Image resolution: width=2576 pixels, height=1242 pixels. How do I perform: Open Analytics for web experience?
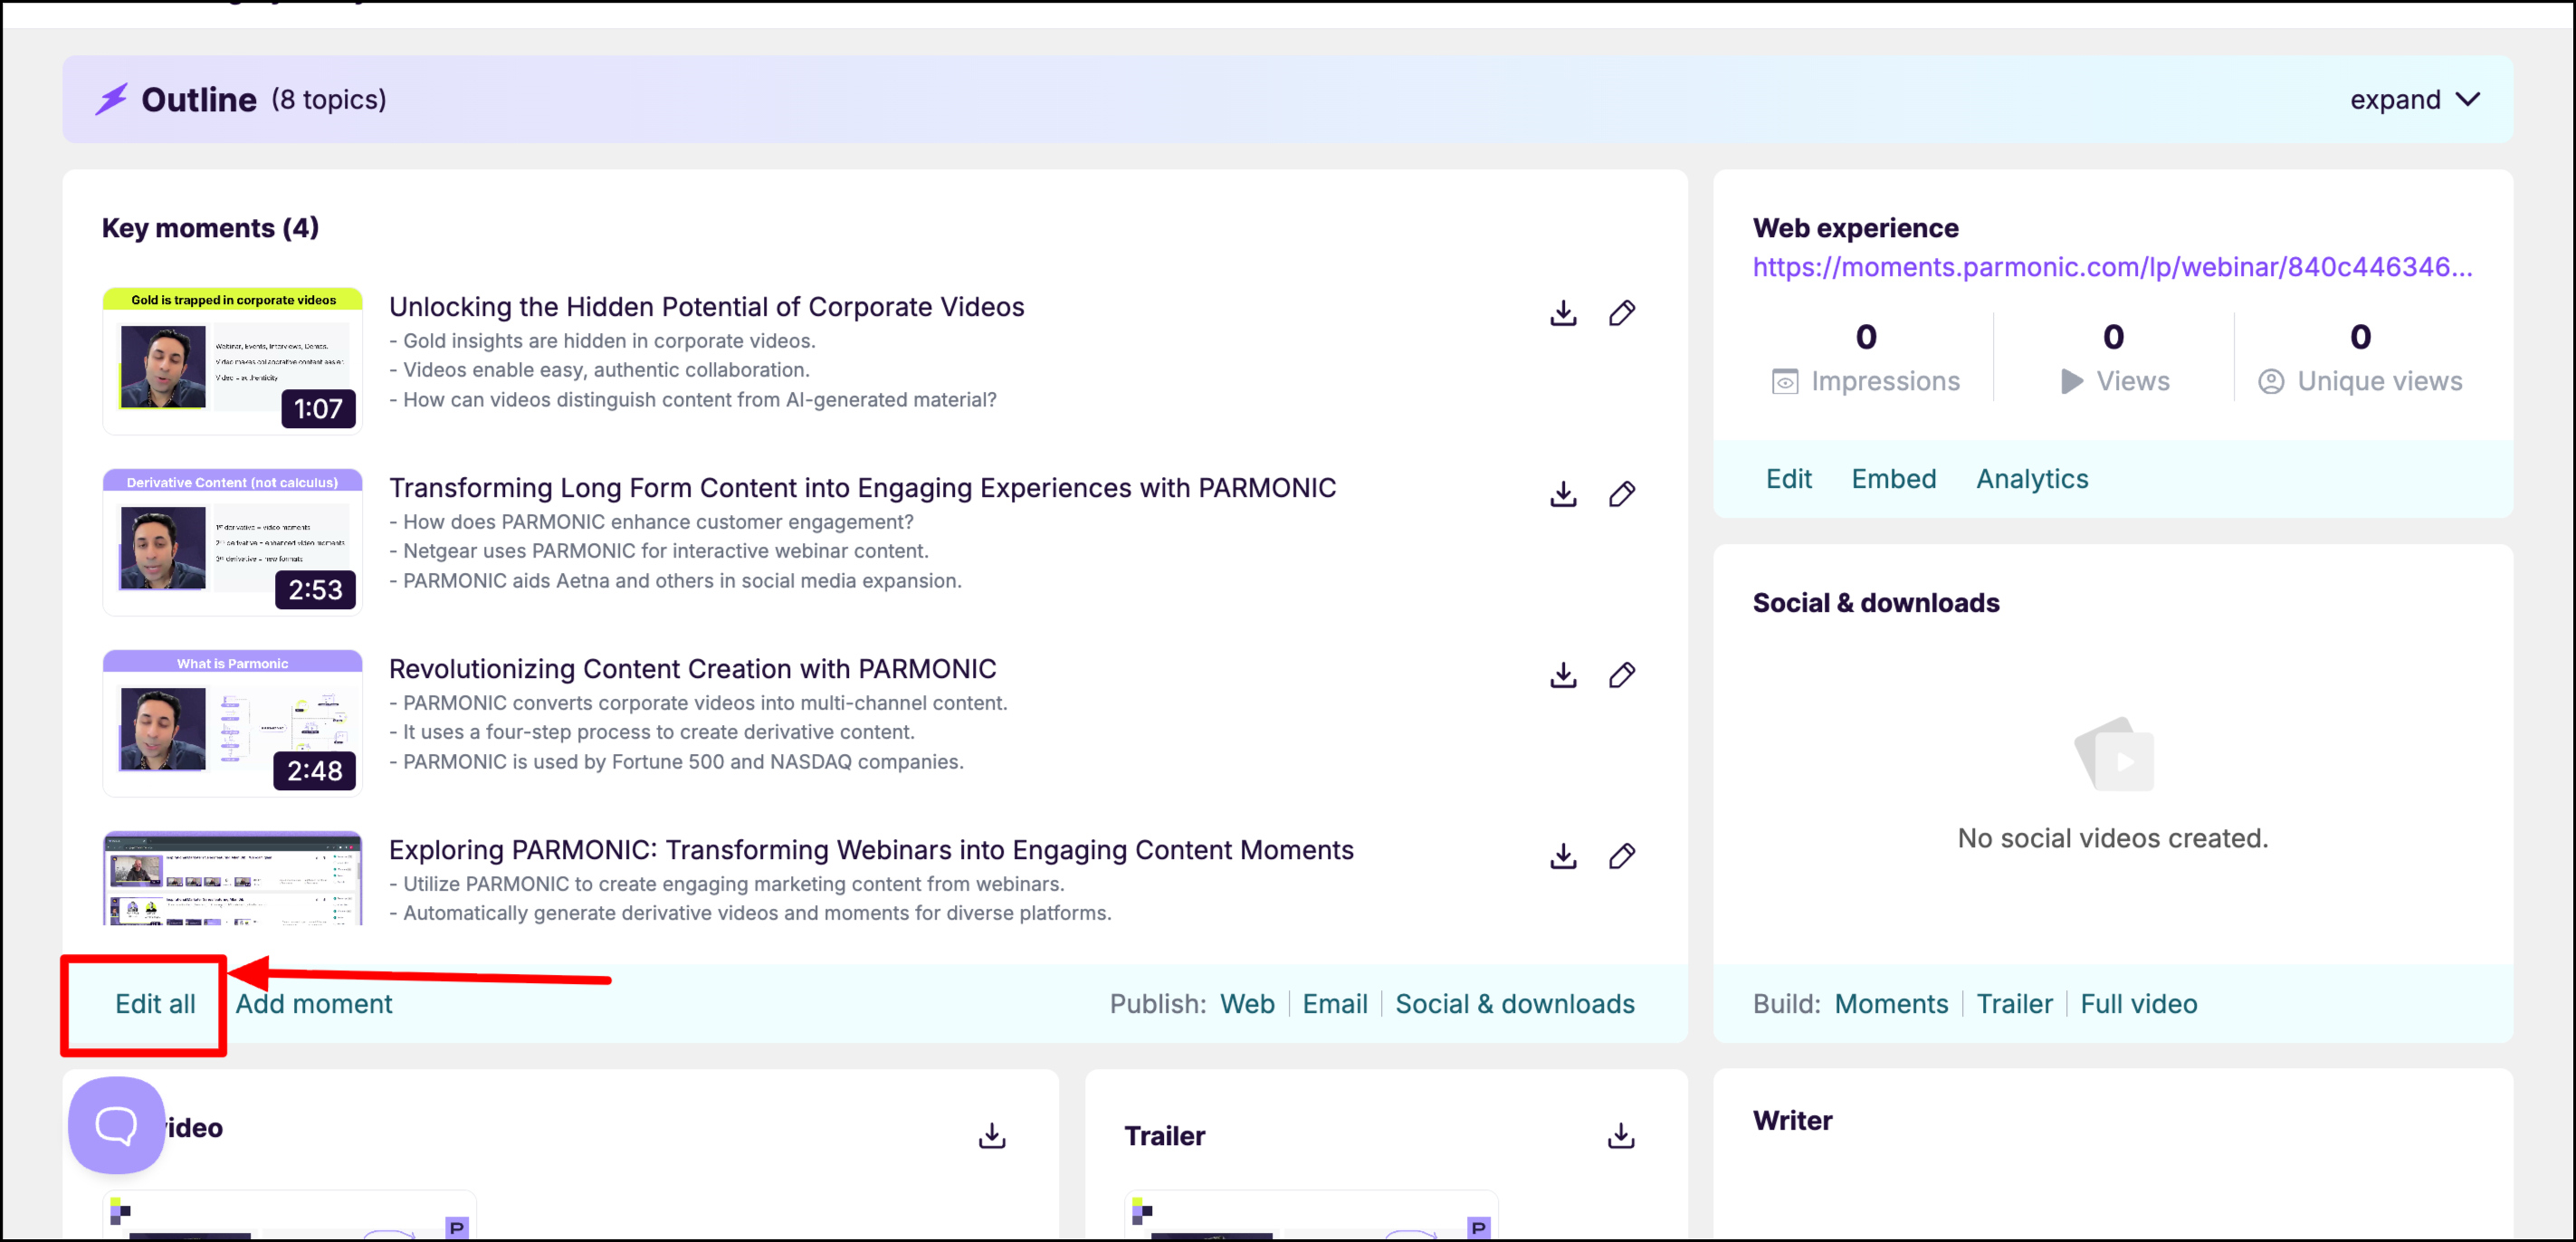pyautogui.click(x=2031, y=479)
